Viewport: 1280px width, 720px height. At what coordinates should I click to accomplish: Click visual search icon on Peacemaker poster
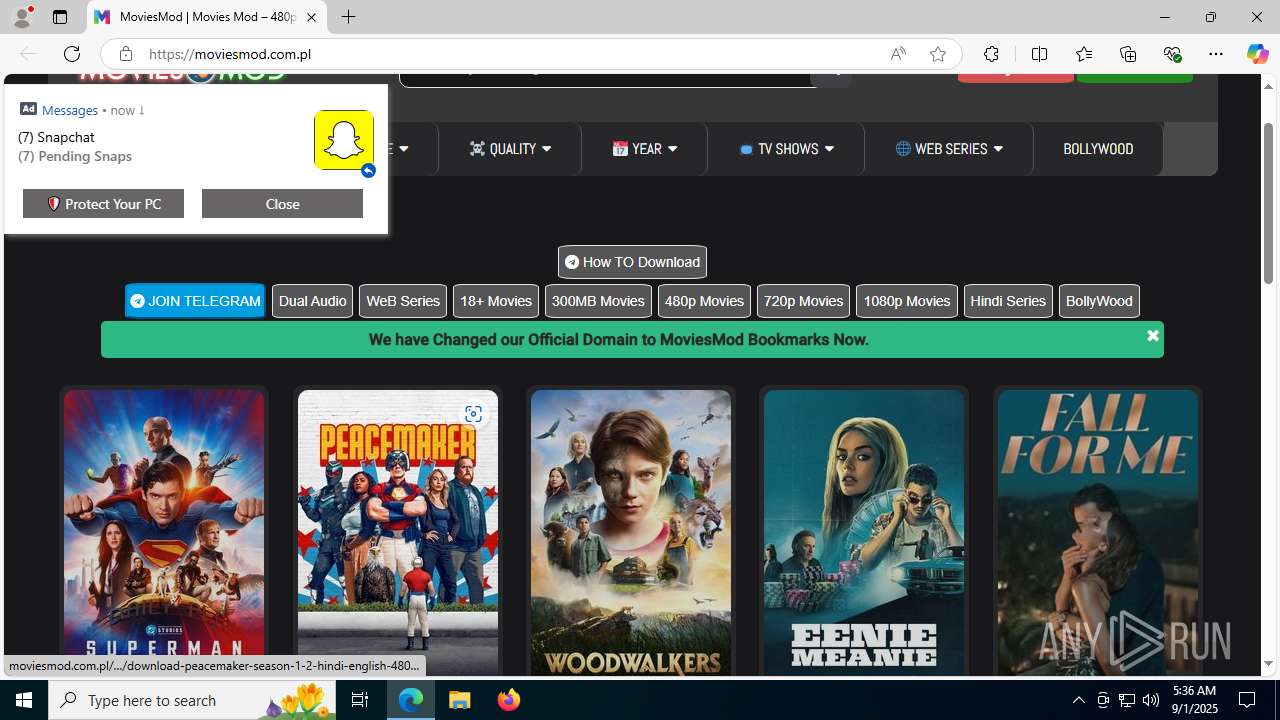pos(473,414)
